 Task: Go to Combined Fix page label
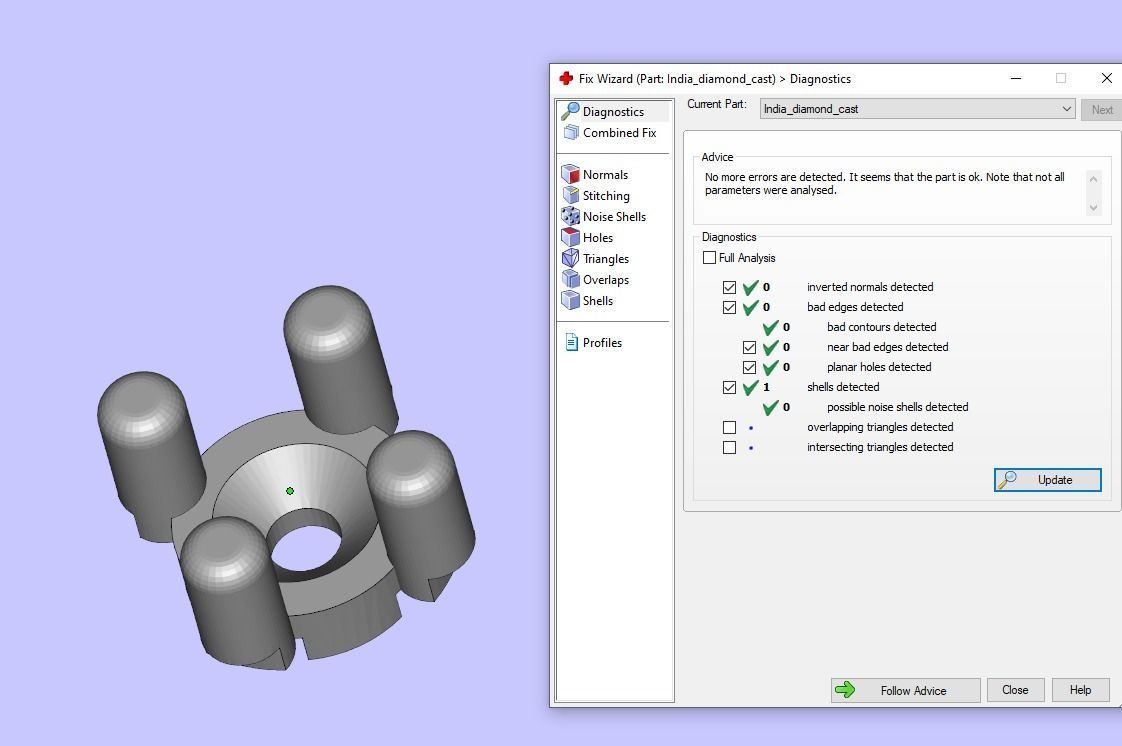tap(619, 132)
